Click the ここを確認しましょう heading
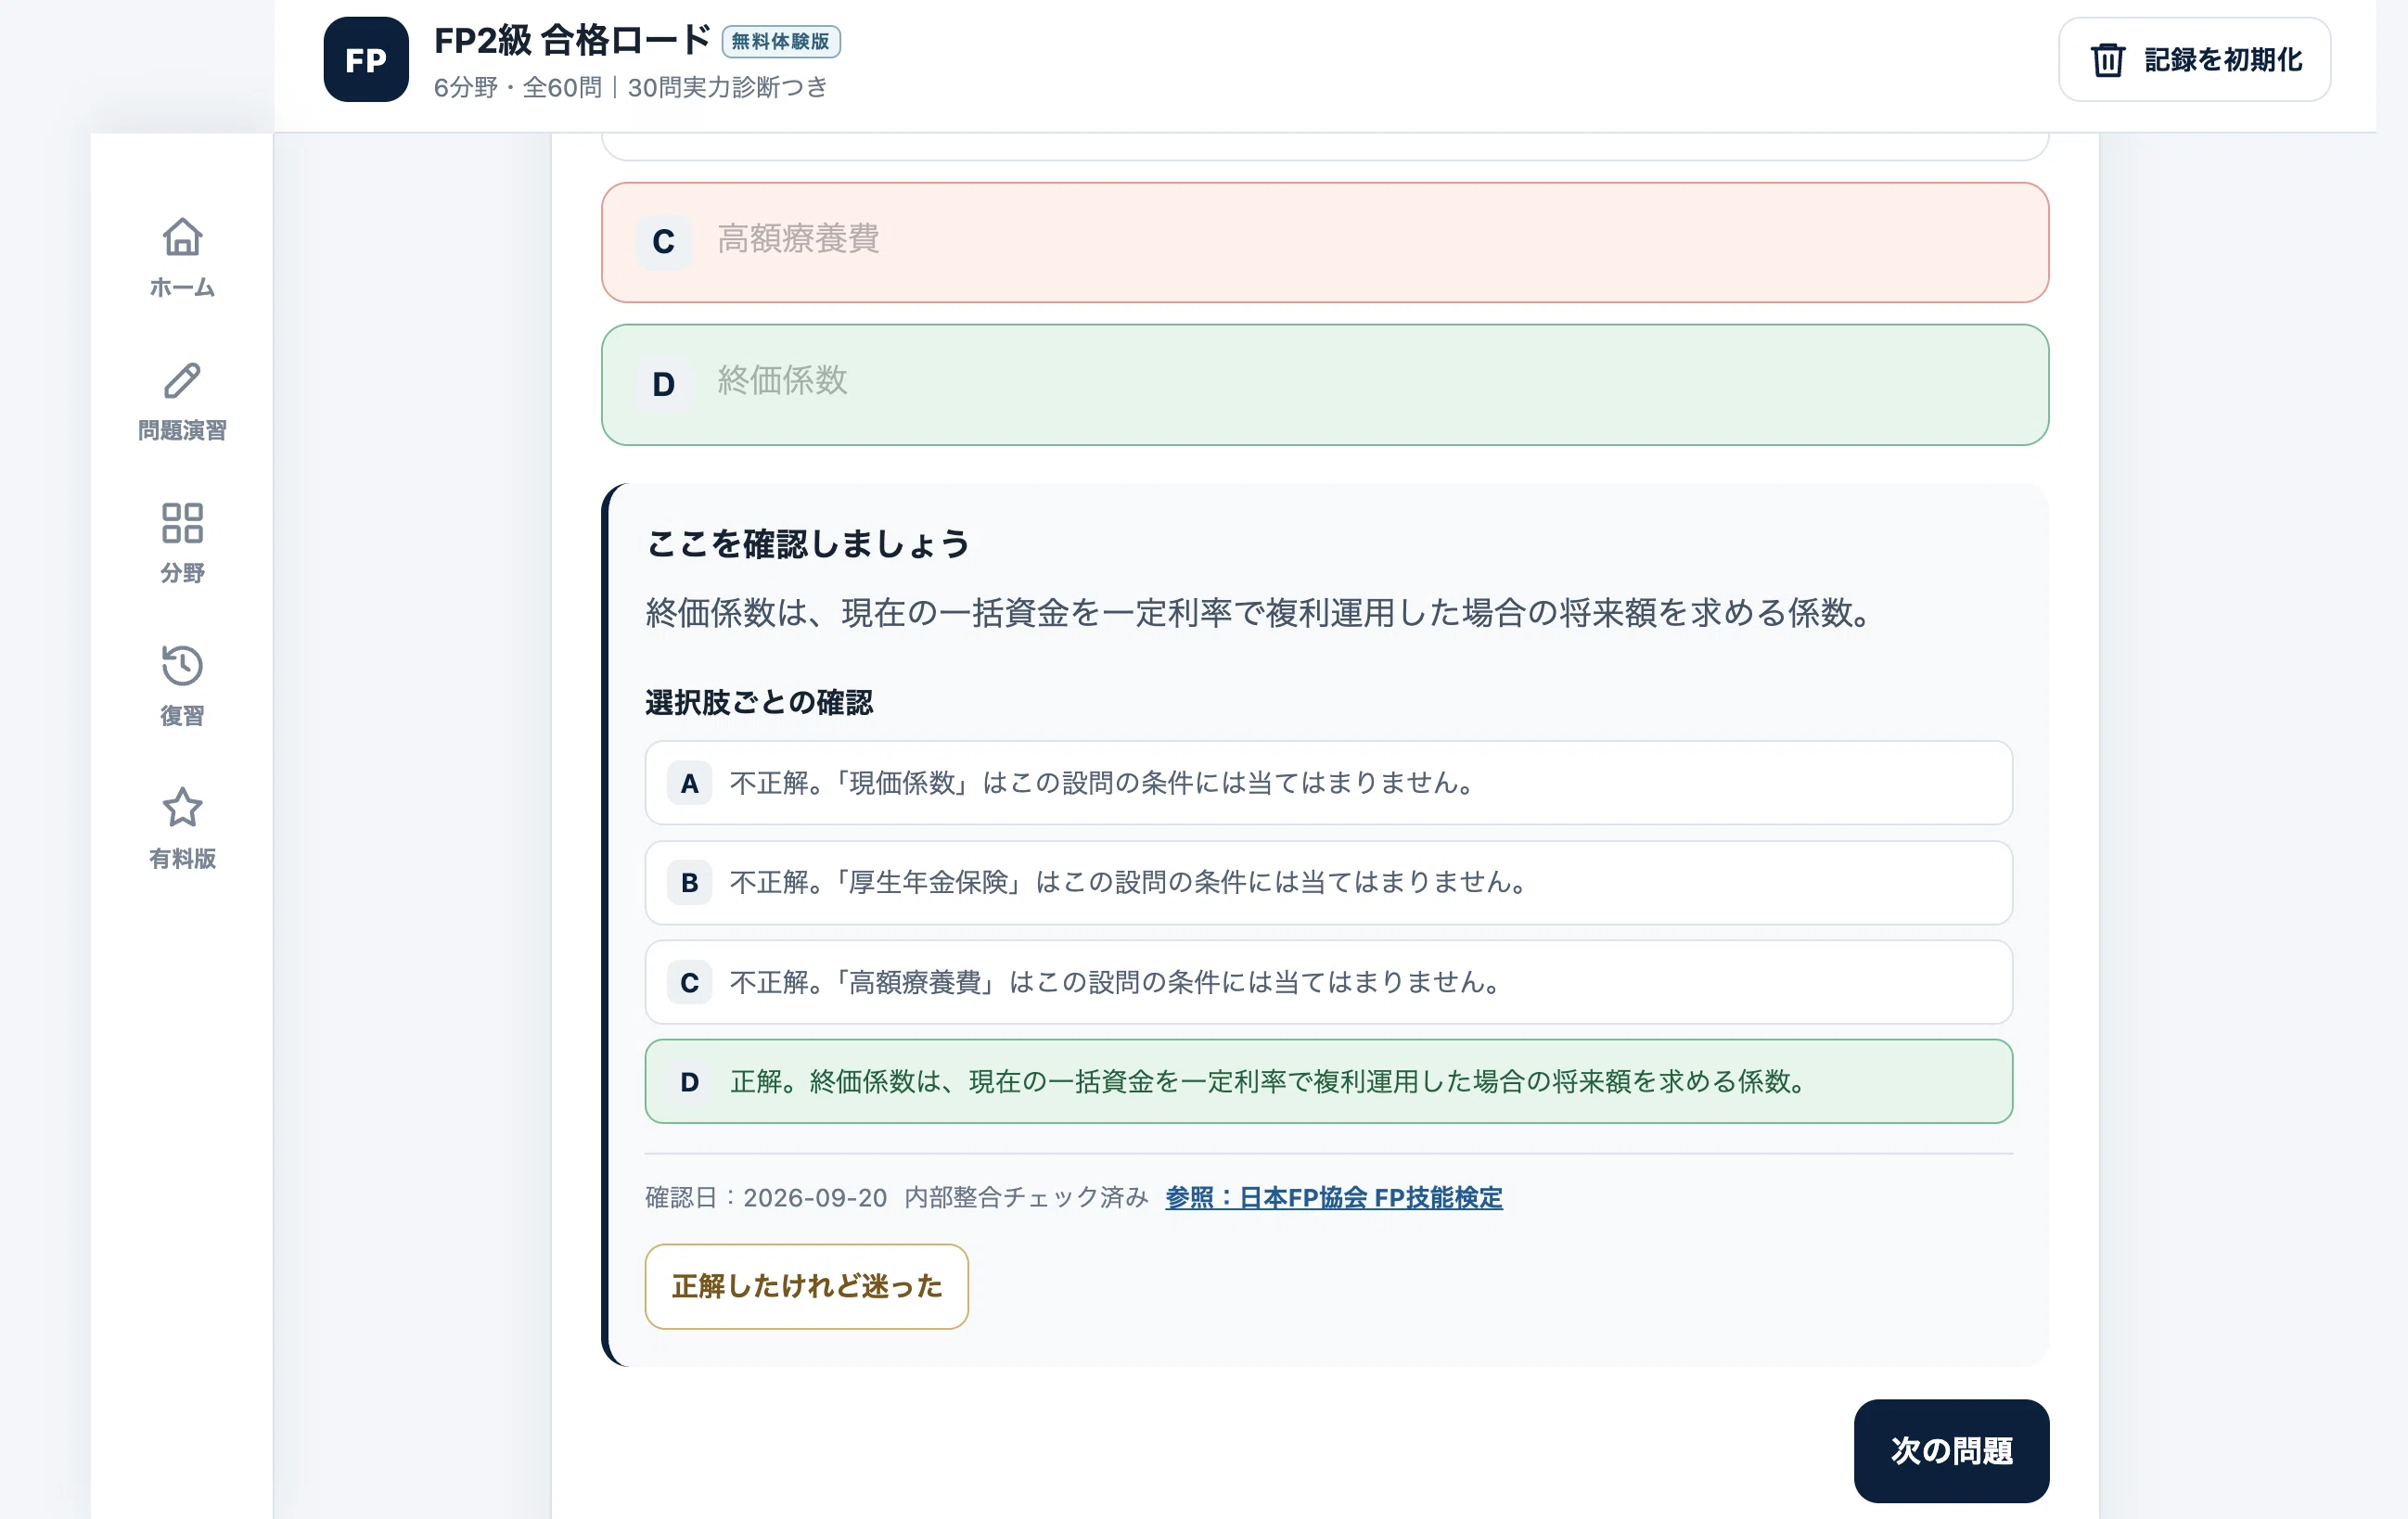Image resolution: width=2408 pixels, height=1519 pixels. click(808, 544)
